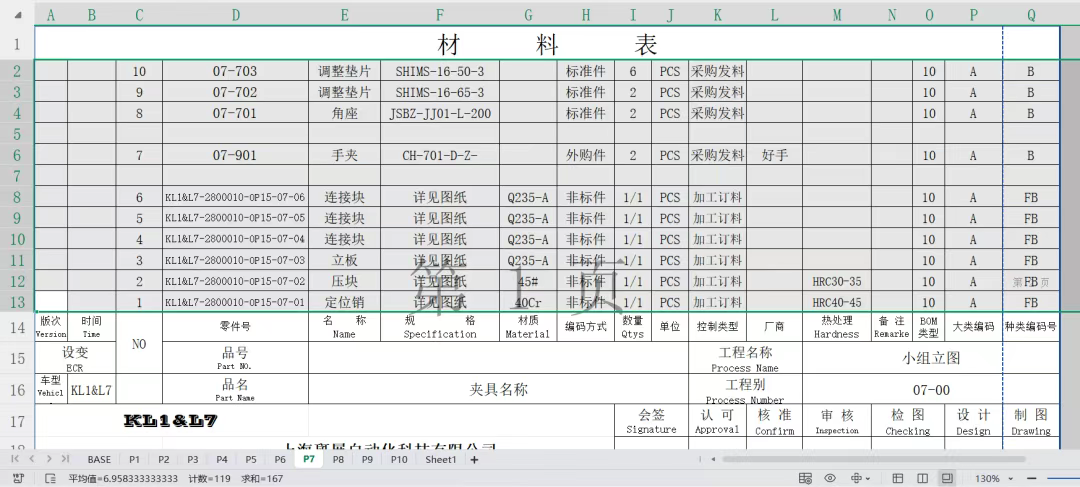Switch to normal view icon
This screenshot has width=1080, height=487.
[897, 478]
